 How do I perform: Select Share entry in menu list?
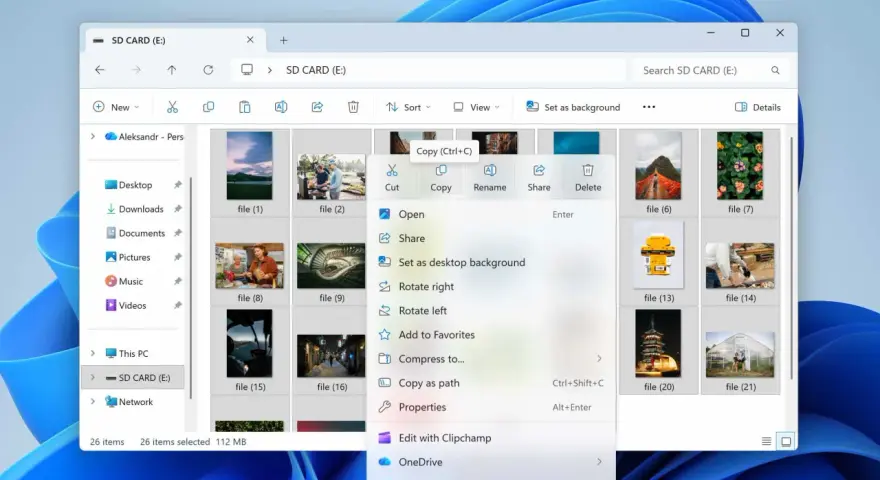point(491,238)
